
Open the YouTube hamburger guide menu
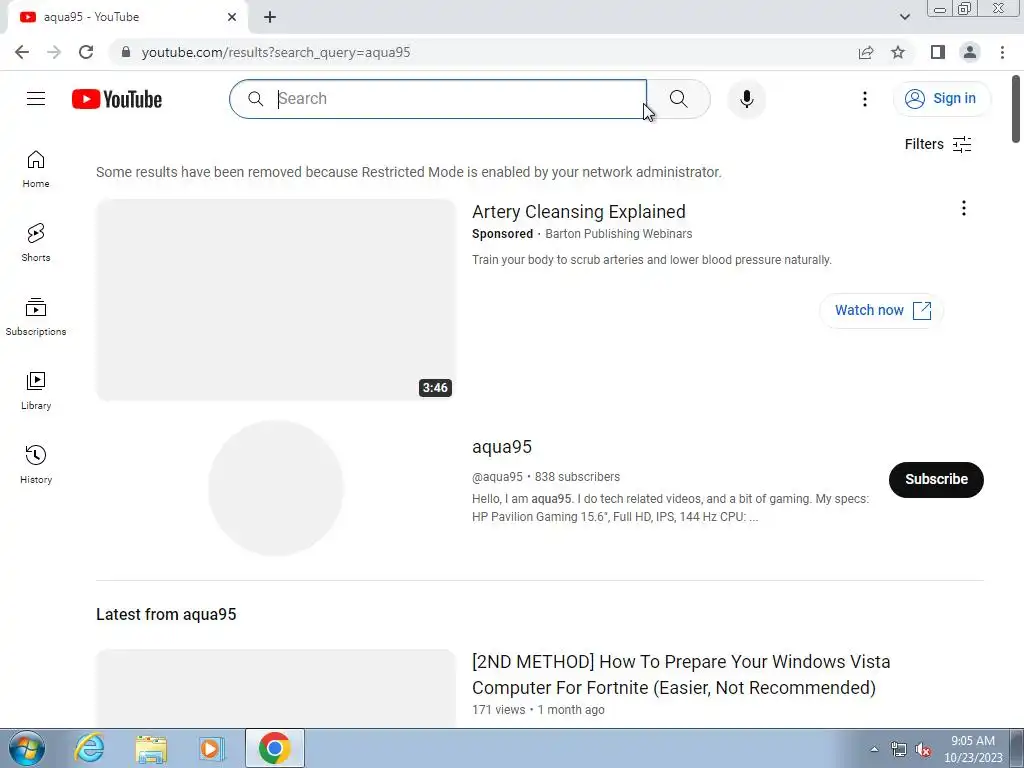click(36, 99)
